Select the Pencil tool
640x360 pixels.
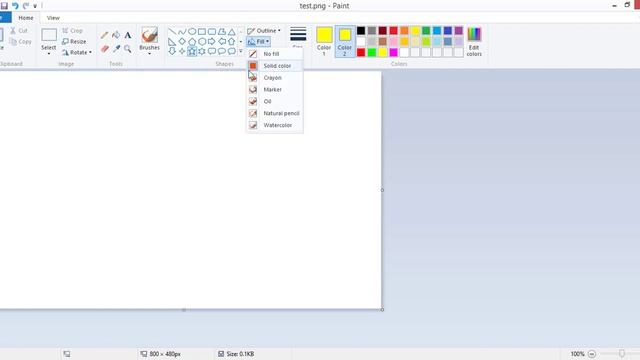[104, 35]
